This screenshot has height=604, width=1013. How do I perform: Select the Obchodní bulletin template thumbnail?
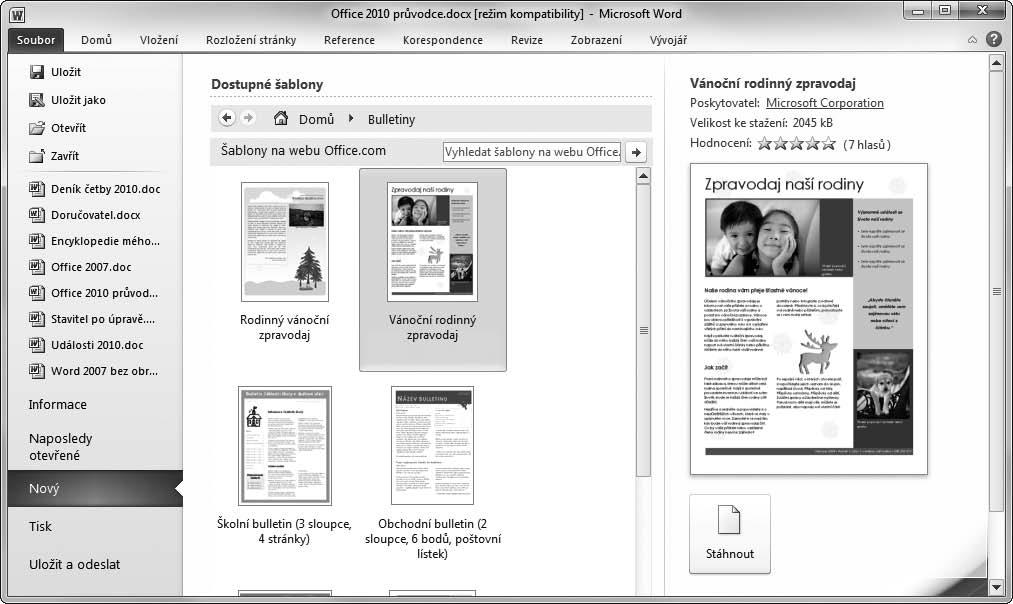432,446
